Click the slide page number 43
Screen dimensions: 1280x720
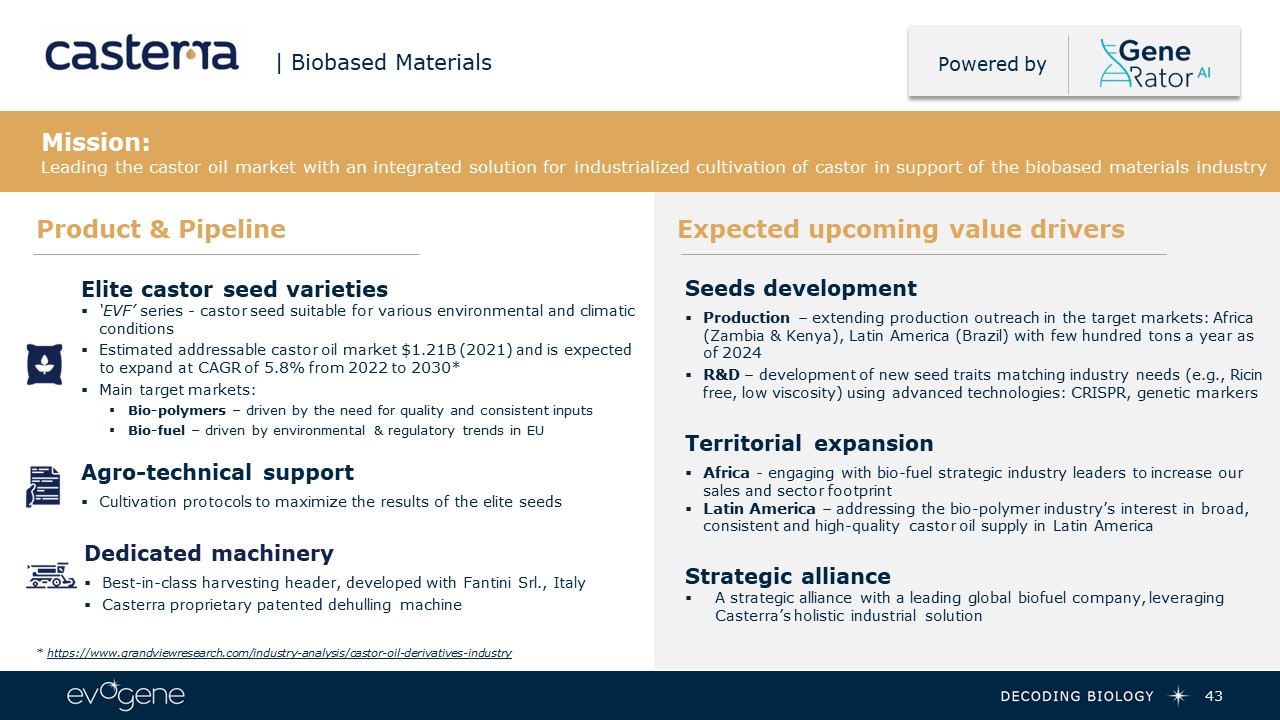coord(1214,696)
